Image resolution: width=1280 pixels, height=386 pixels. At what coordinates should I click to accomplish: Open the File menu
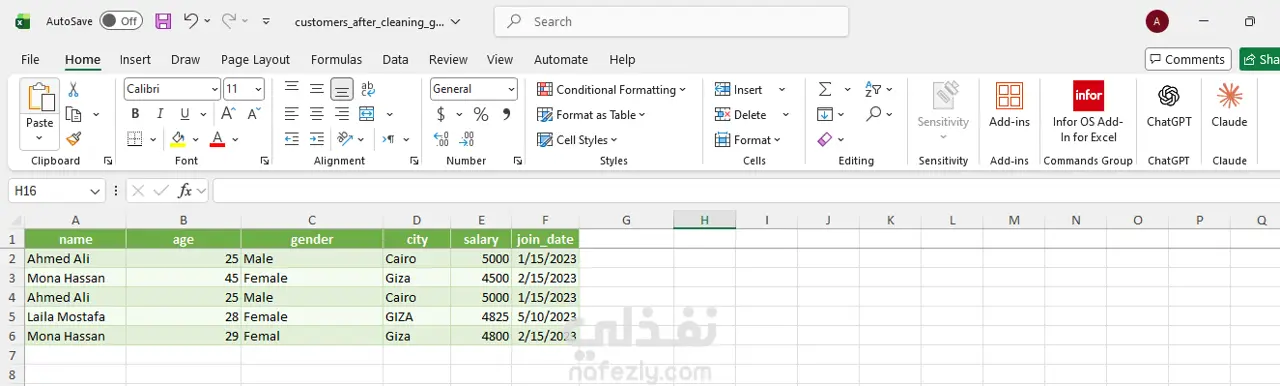(x=30, y=59)
